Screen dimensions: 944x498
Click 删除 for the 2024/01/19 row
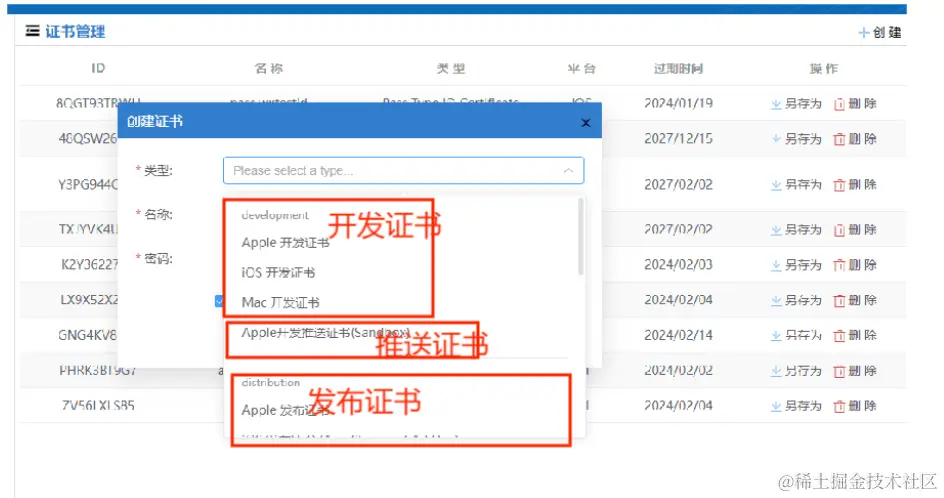855,104
